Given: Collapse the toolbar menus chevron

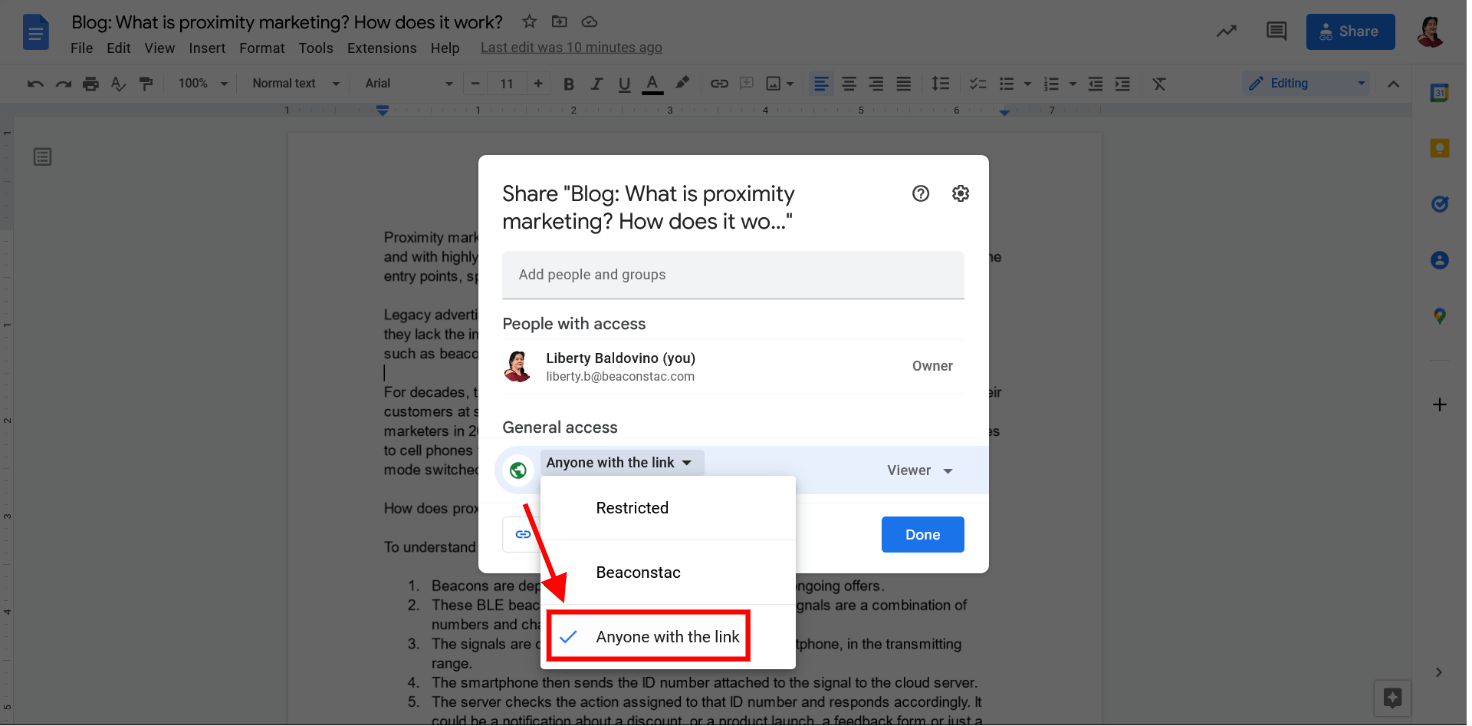Looking at the screenshot, I should tap(1393, 84).
